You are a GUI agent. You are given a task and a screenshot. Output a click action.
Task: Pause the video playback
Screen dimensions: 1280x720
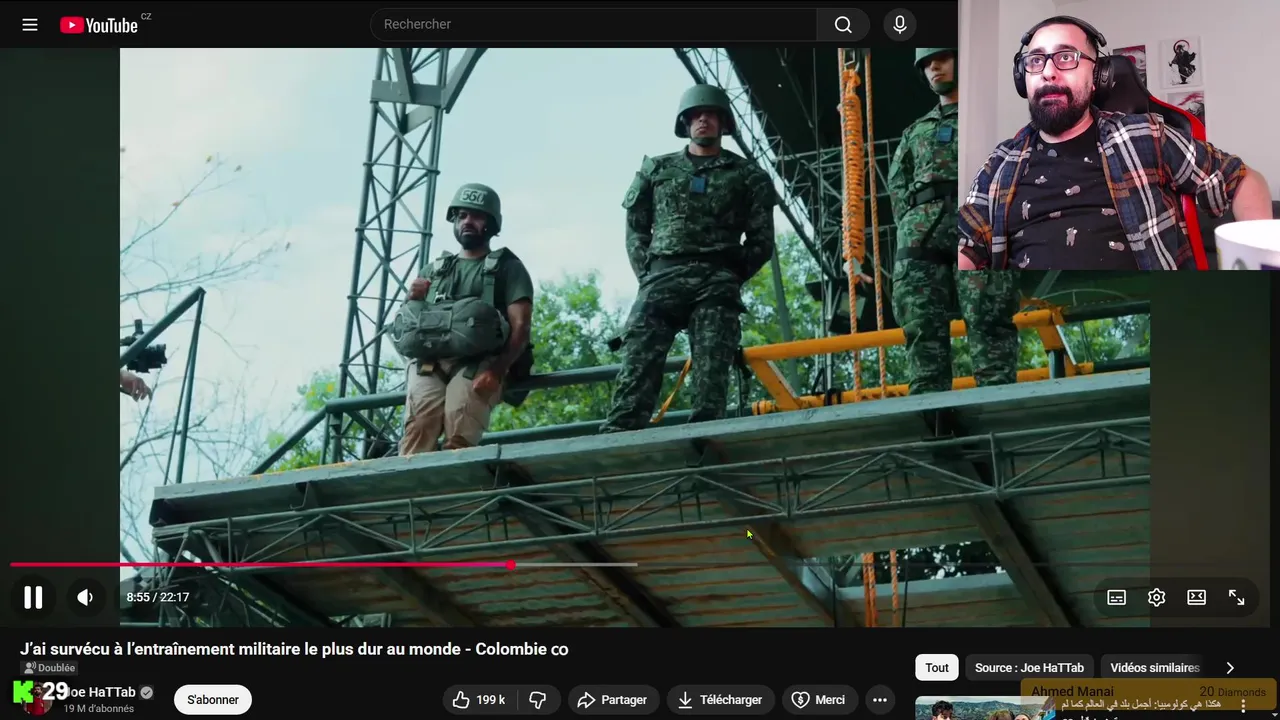coord(33,597)
